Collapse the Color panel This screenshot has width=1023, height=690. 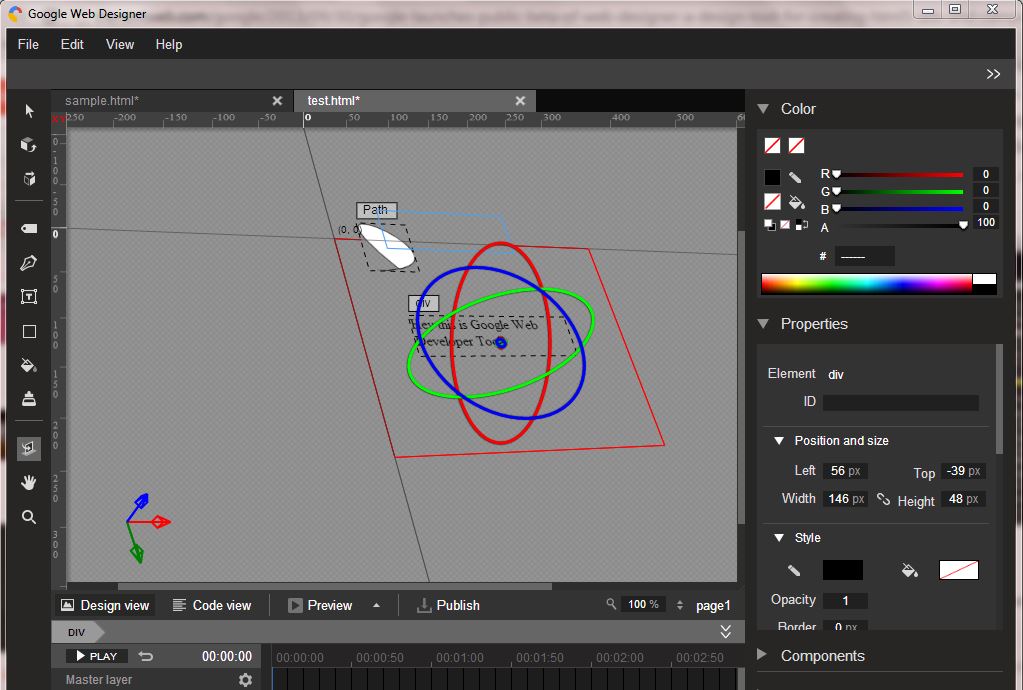click(763, 109)
